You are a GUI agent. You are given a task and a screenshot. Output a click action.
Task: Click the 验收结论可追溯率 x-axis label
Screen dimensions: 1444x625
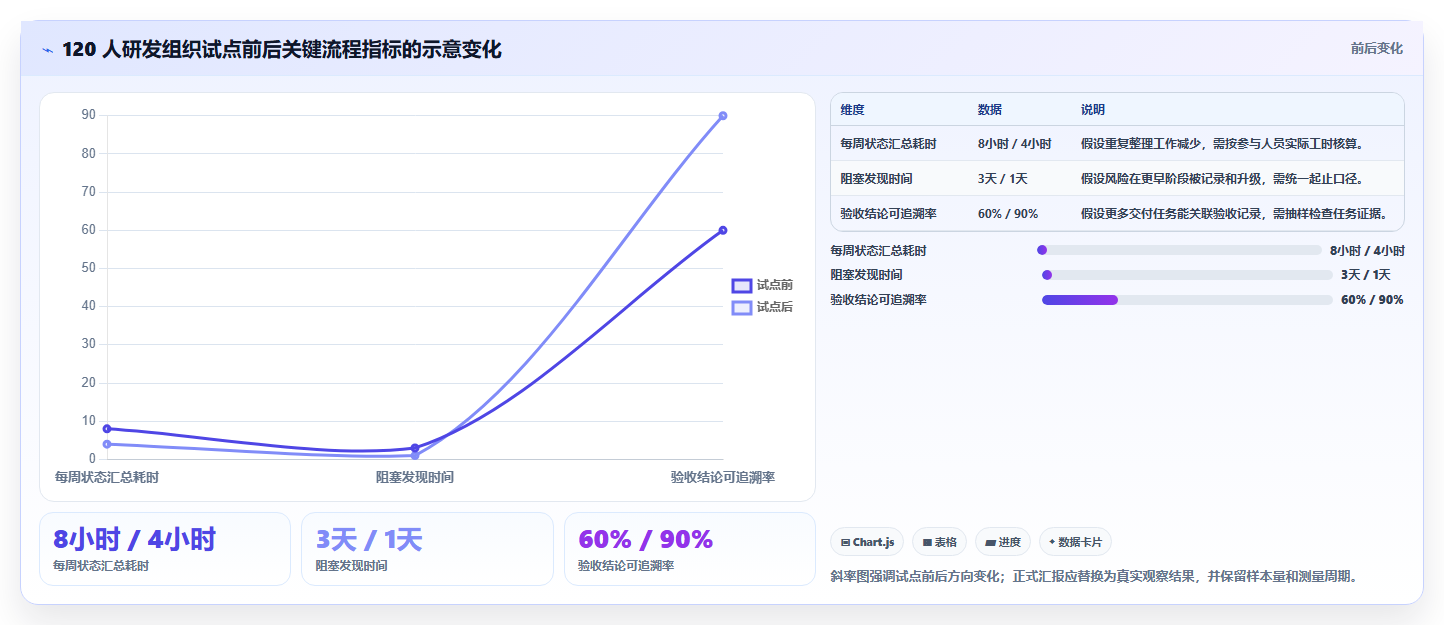click(723, 478)
